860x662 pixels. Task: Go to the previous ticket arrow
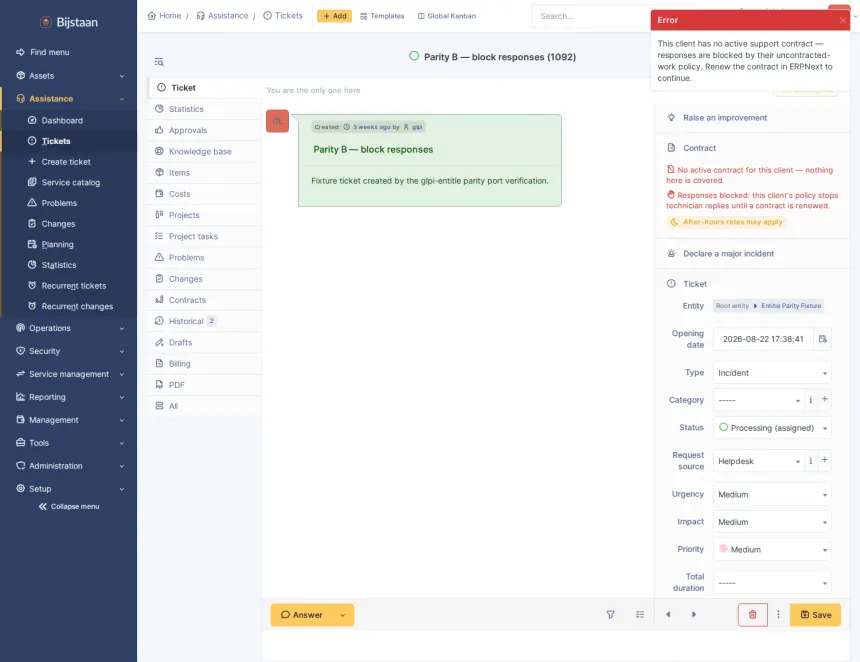click(668, 615)
